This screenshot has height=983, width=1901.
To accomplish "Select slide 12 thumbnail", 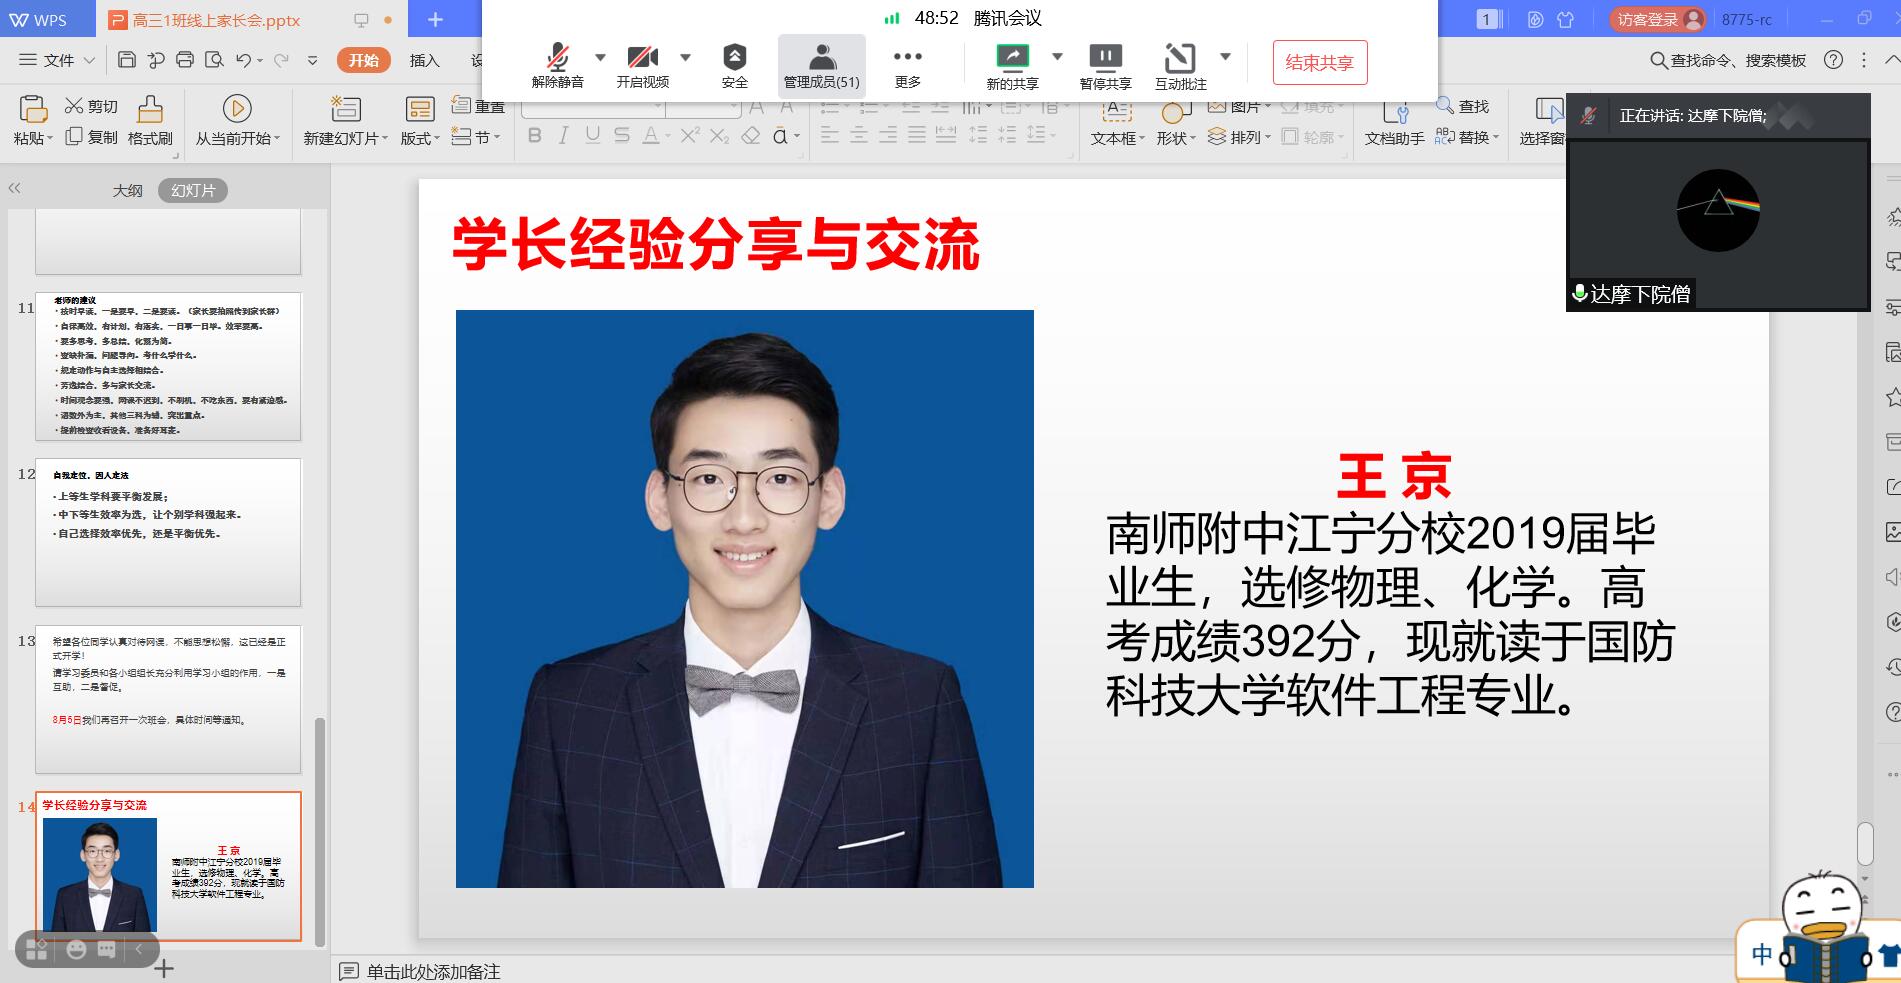I will click(168, 532).
